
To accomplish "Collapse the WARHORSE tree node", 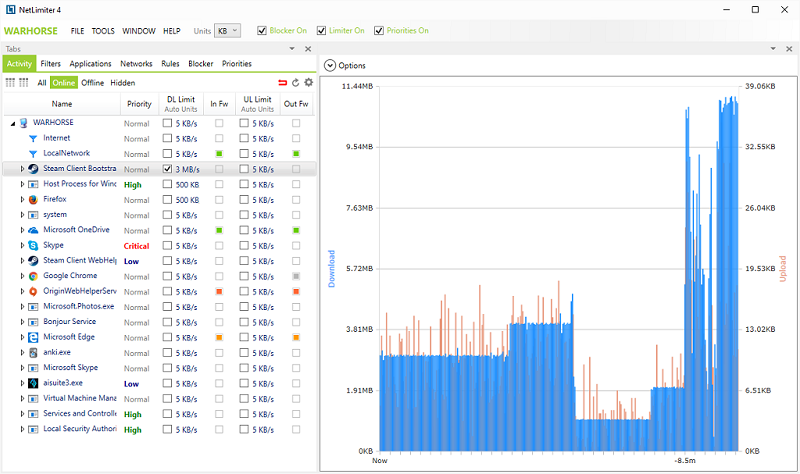I will coord(14,123).
